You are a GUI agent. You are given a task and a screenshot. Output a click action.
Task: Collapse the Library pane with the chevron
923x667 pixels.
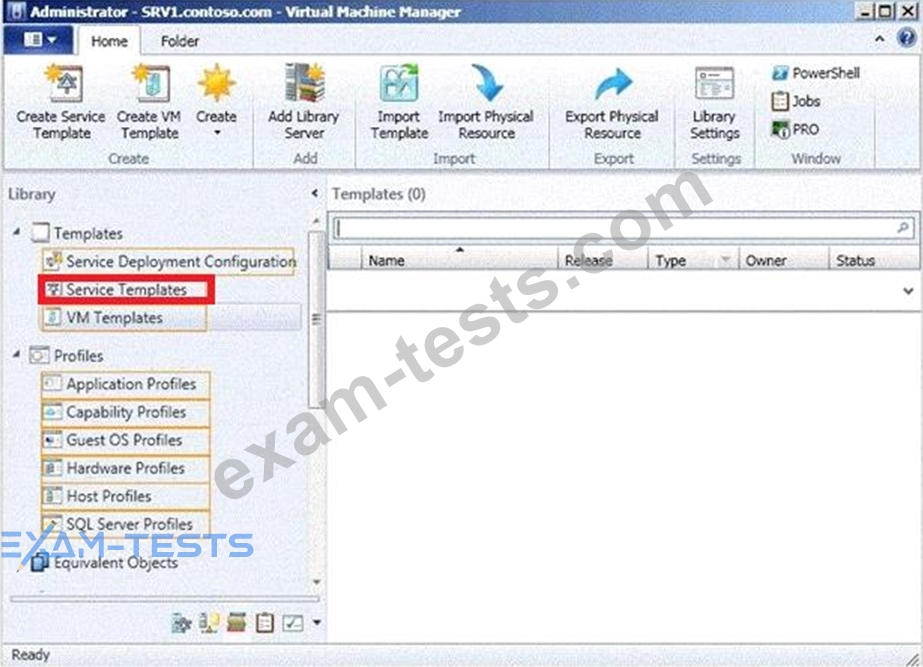tap(314, 193)
